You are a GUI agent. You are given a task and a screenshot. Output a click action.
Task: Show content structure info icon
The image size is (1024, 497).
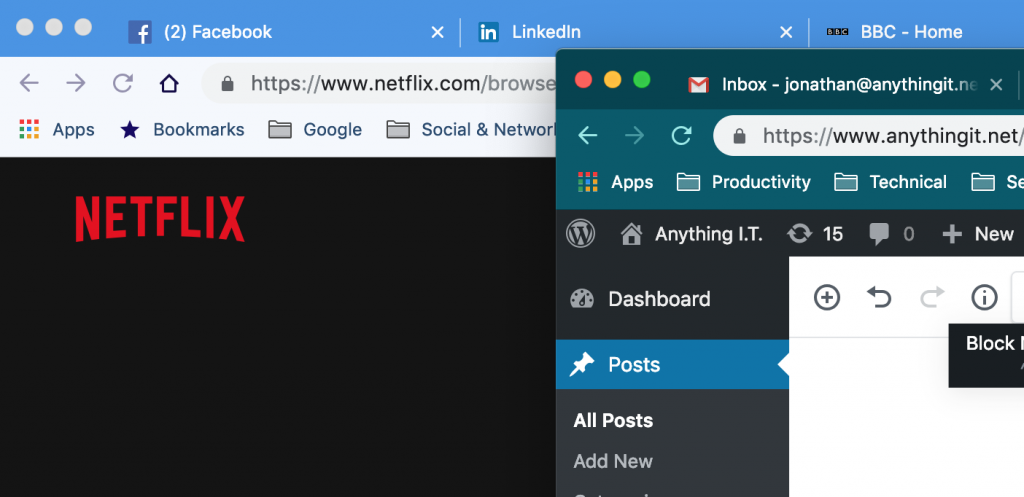[x=984, y=298]
